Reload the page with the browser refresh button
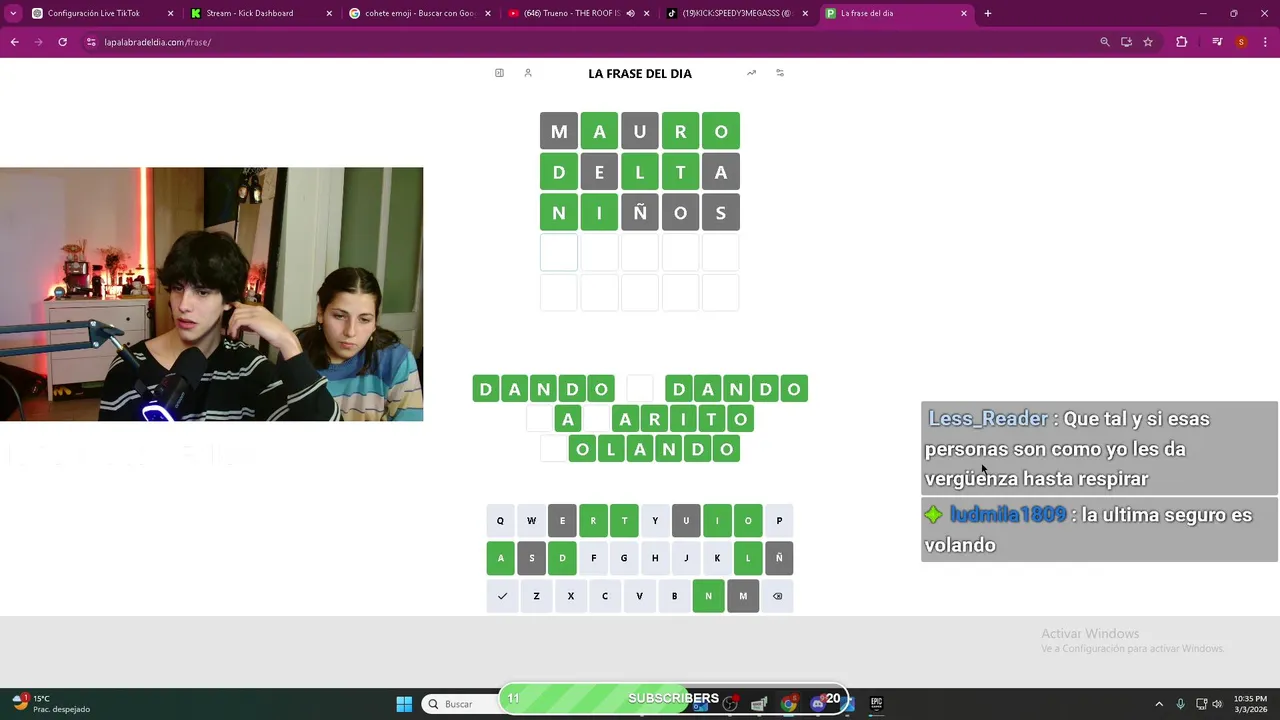This screenshot has width=1280, height=720. coord(62,42)
